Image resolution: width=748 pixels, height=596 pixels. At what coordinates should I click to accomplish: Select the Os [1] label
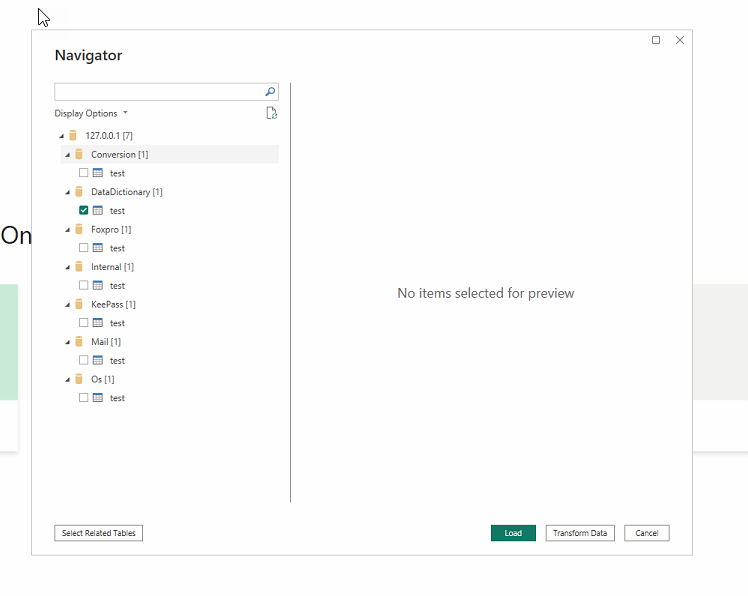(x=103, y=379)
